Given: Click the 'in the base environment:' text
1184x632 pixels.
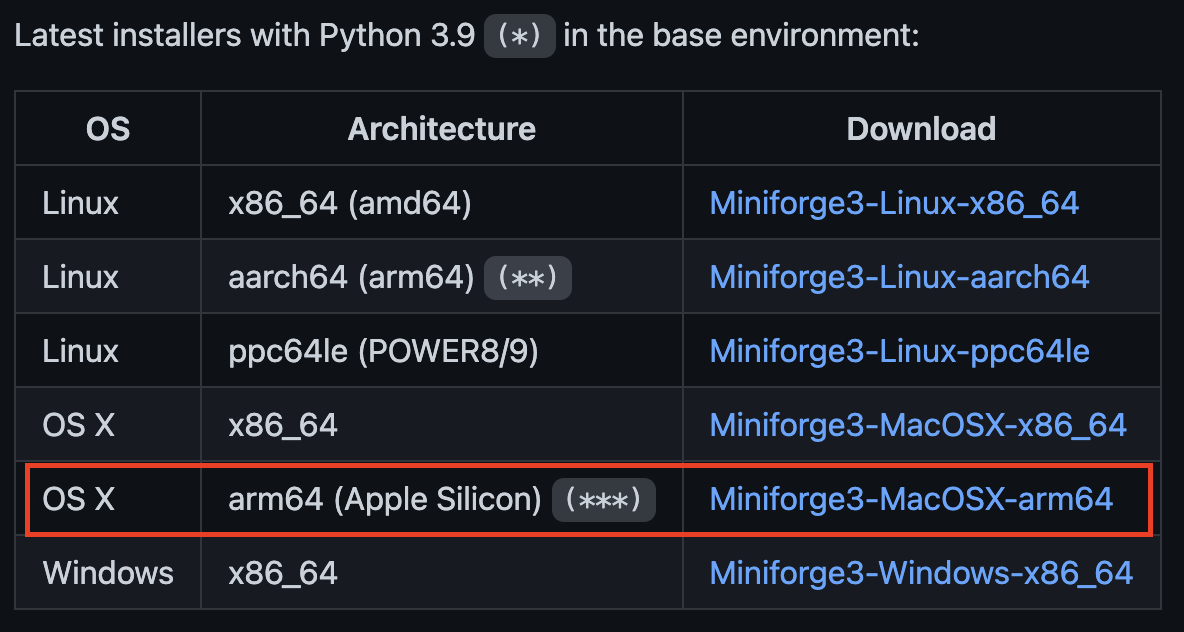Looking at the screenshot, I should pos(742,36).
